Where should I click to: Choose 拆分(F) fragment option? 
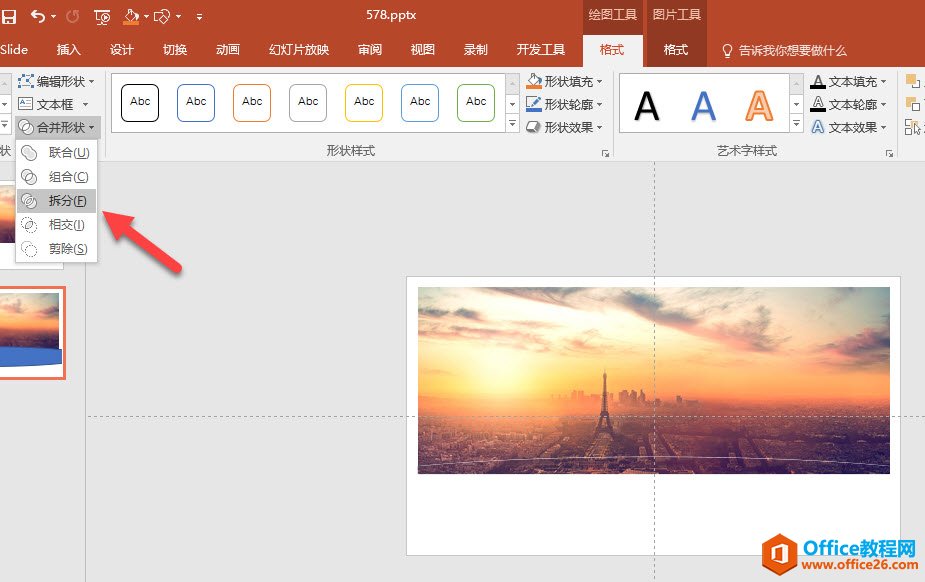click(x=67, y=201)
